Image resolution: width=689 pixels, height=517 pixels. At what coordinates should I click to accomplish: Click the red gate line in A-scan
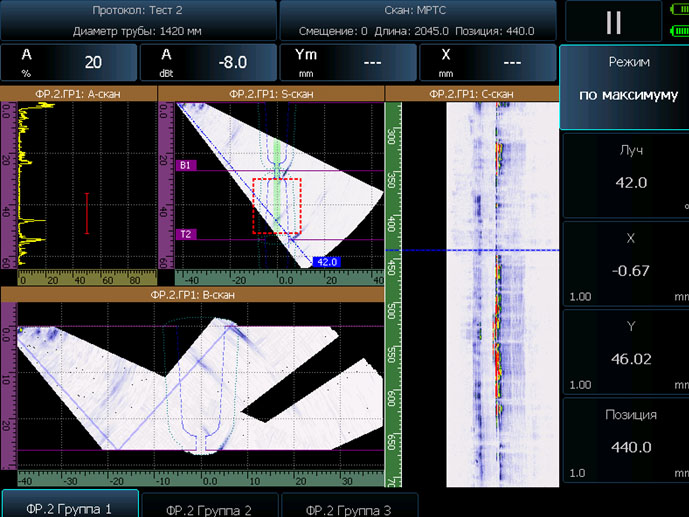[x=87, y=213]
